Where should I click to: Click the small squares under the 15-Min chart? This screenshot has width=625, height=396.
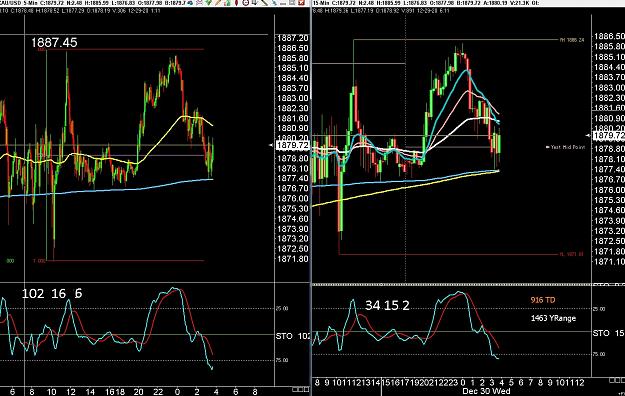pos(617,381)
